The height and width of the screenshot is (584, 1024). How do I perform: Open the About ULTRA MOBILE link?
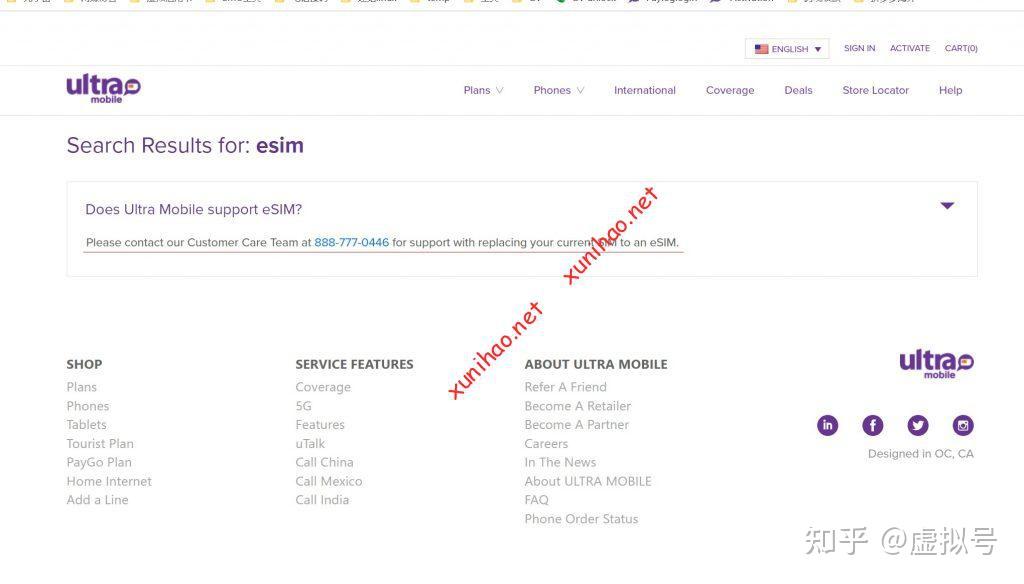[x=588, y=481]
